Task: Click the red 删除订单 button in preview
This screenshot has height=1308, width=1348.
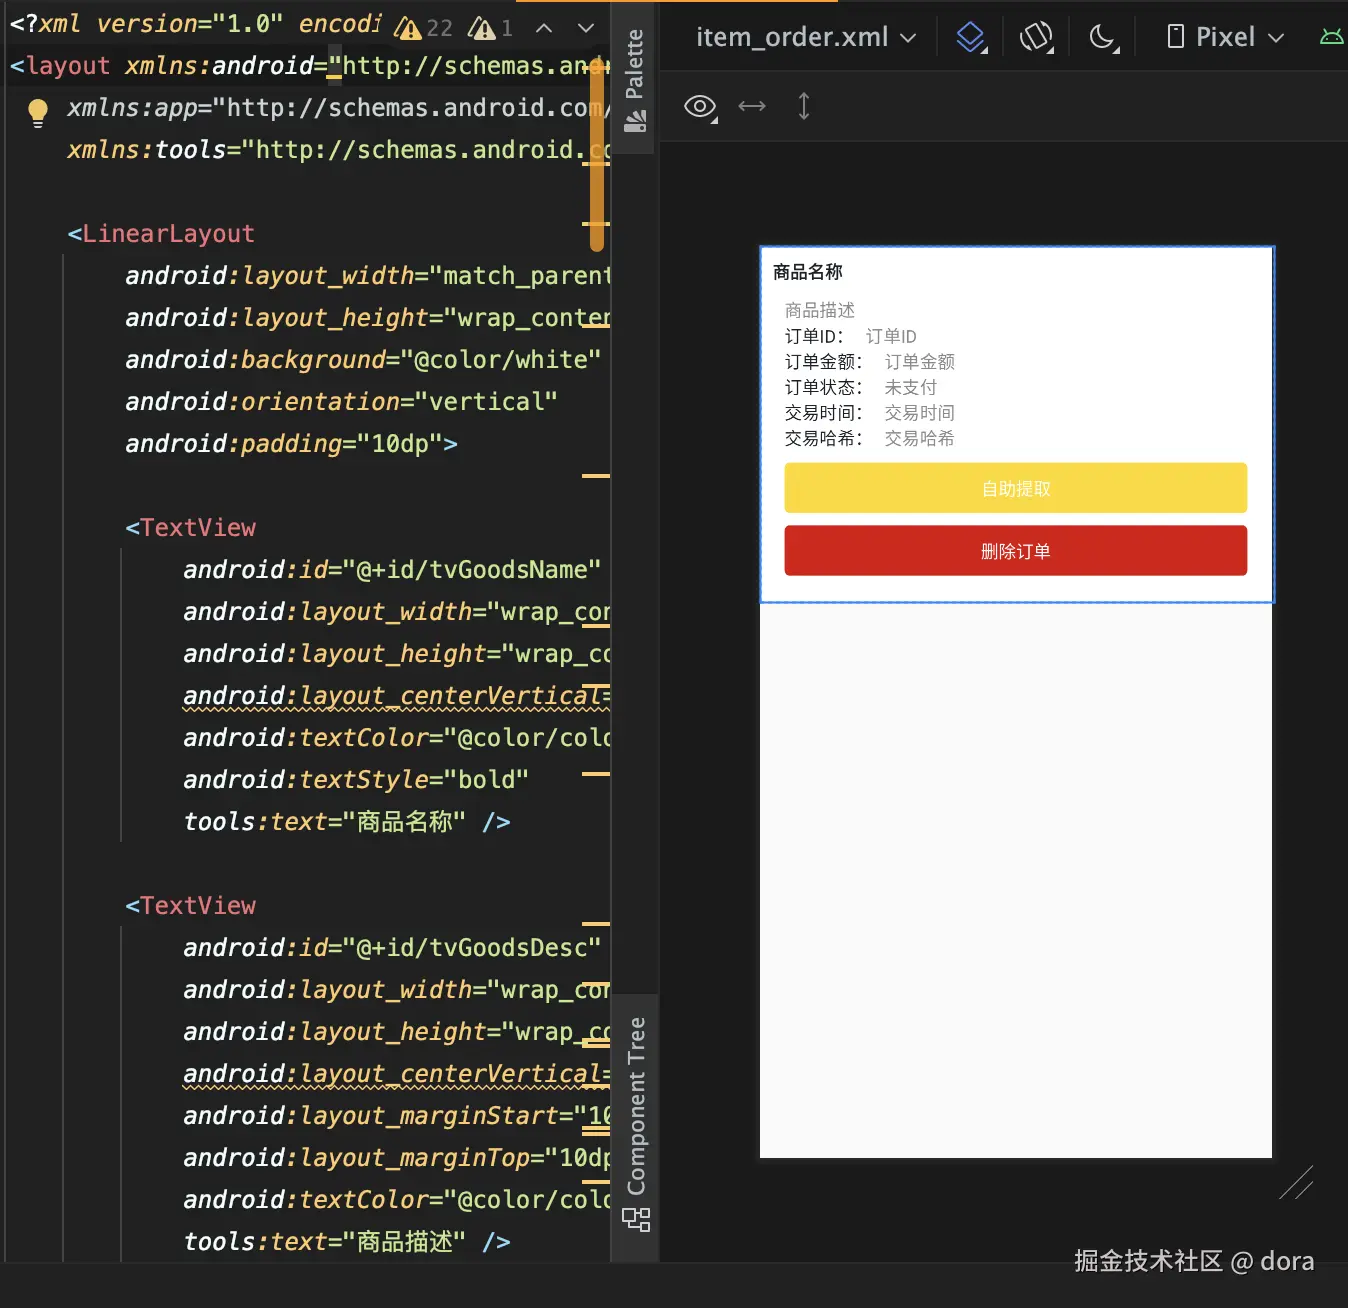Action: point(1016,551)
